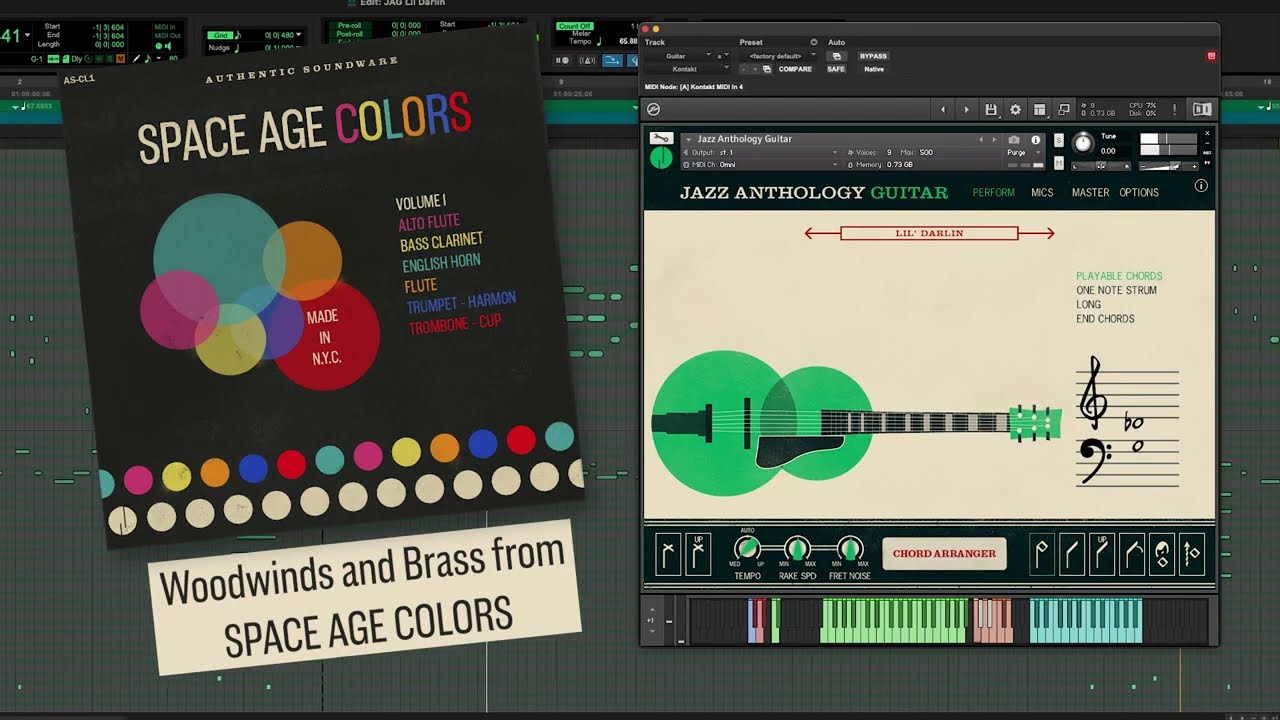Viewport: 1280px width, 720px height.
Task: Toggle the Pre-roll button
Action: tap(350, 25)
